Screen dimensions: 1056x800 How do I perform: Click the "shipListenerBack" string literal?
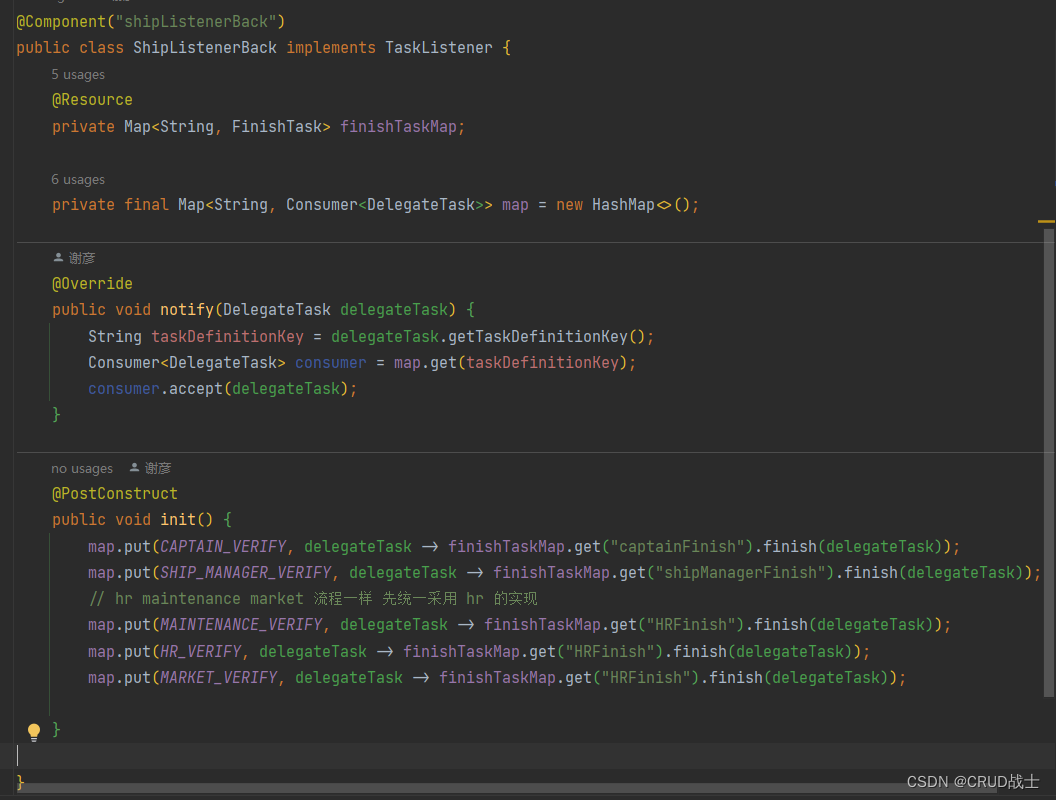[x=196, y=22]
